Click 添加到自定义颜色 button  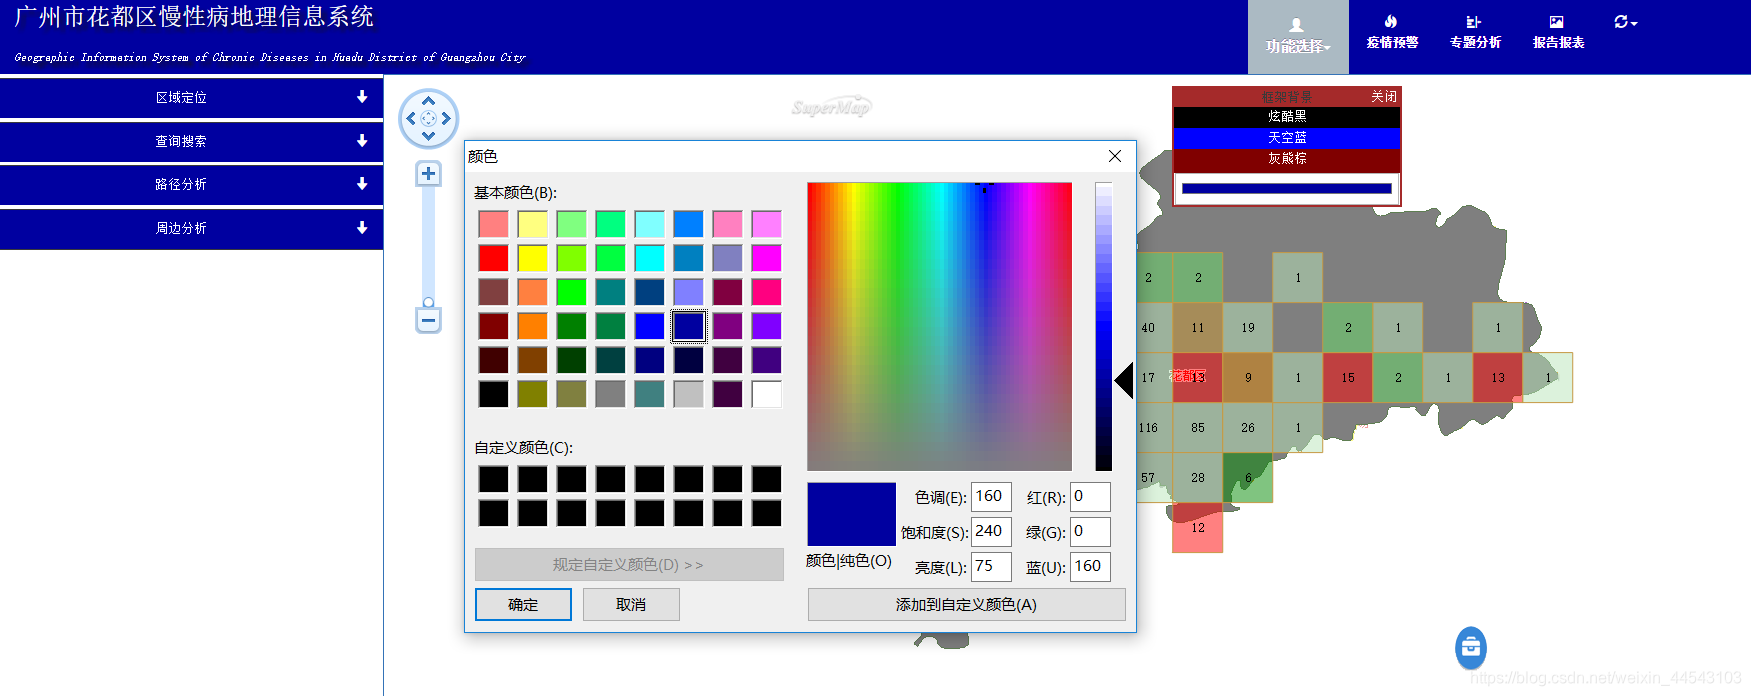coord(966,604)
